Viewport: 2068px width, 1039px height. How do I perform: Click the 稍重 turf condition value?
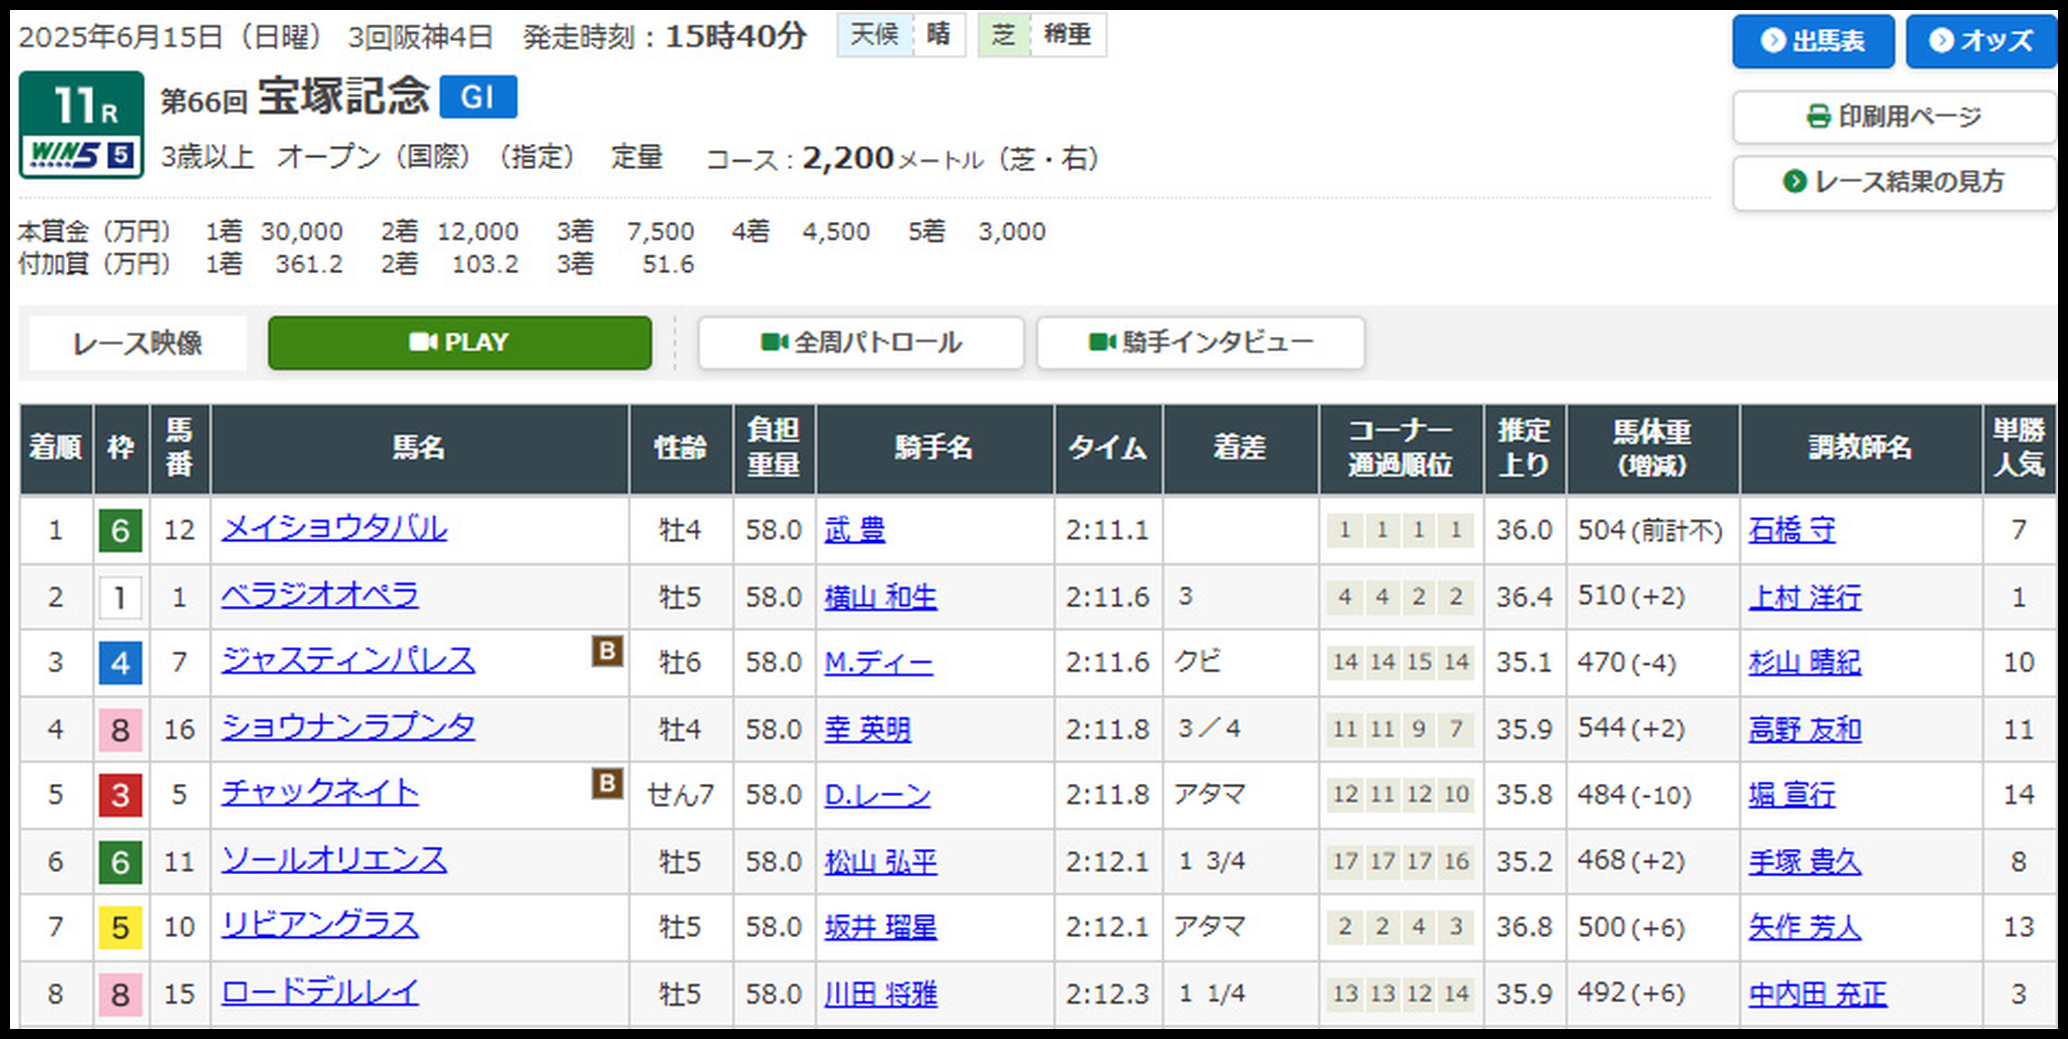pyautogui.click(x=1067, y=35)
